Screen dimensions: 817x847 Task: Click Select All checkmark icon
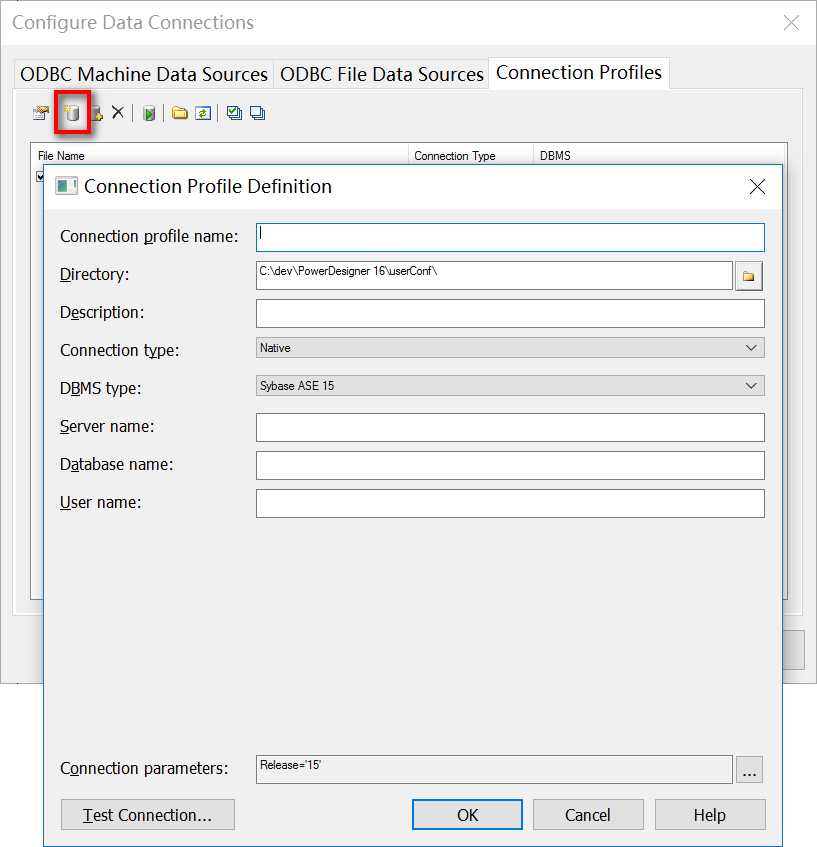(234, 113)
